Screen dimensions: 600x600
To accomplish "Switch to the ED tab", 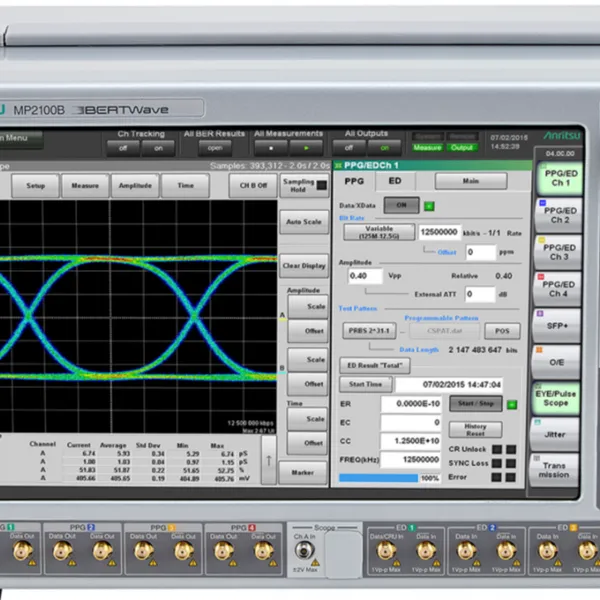I will coord(395,181).
